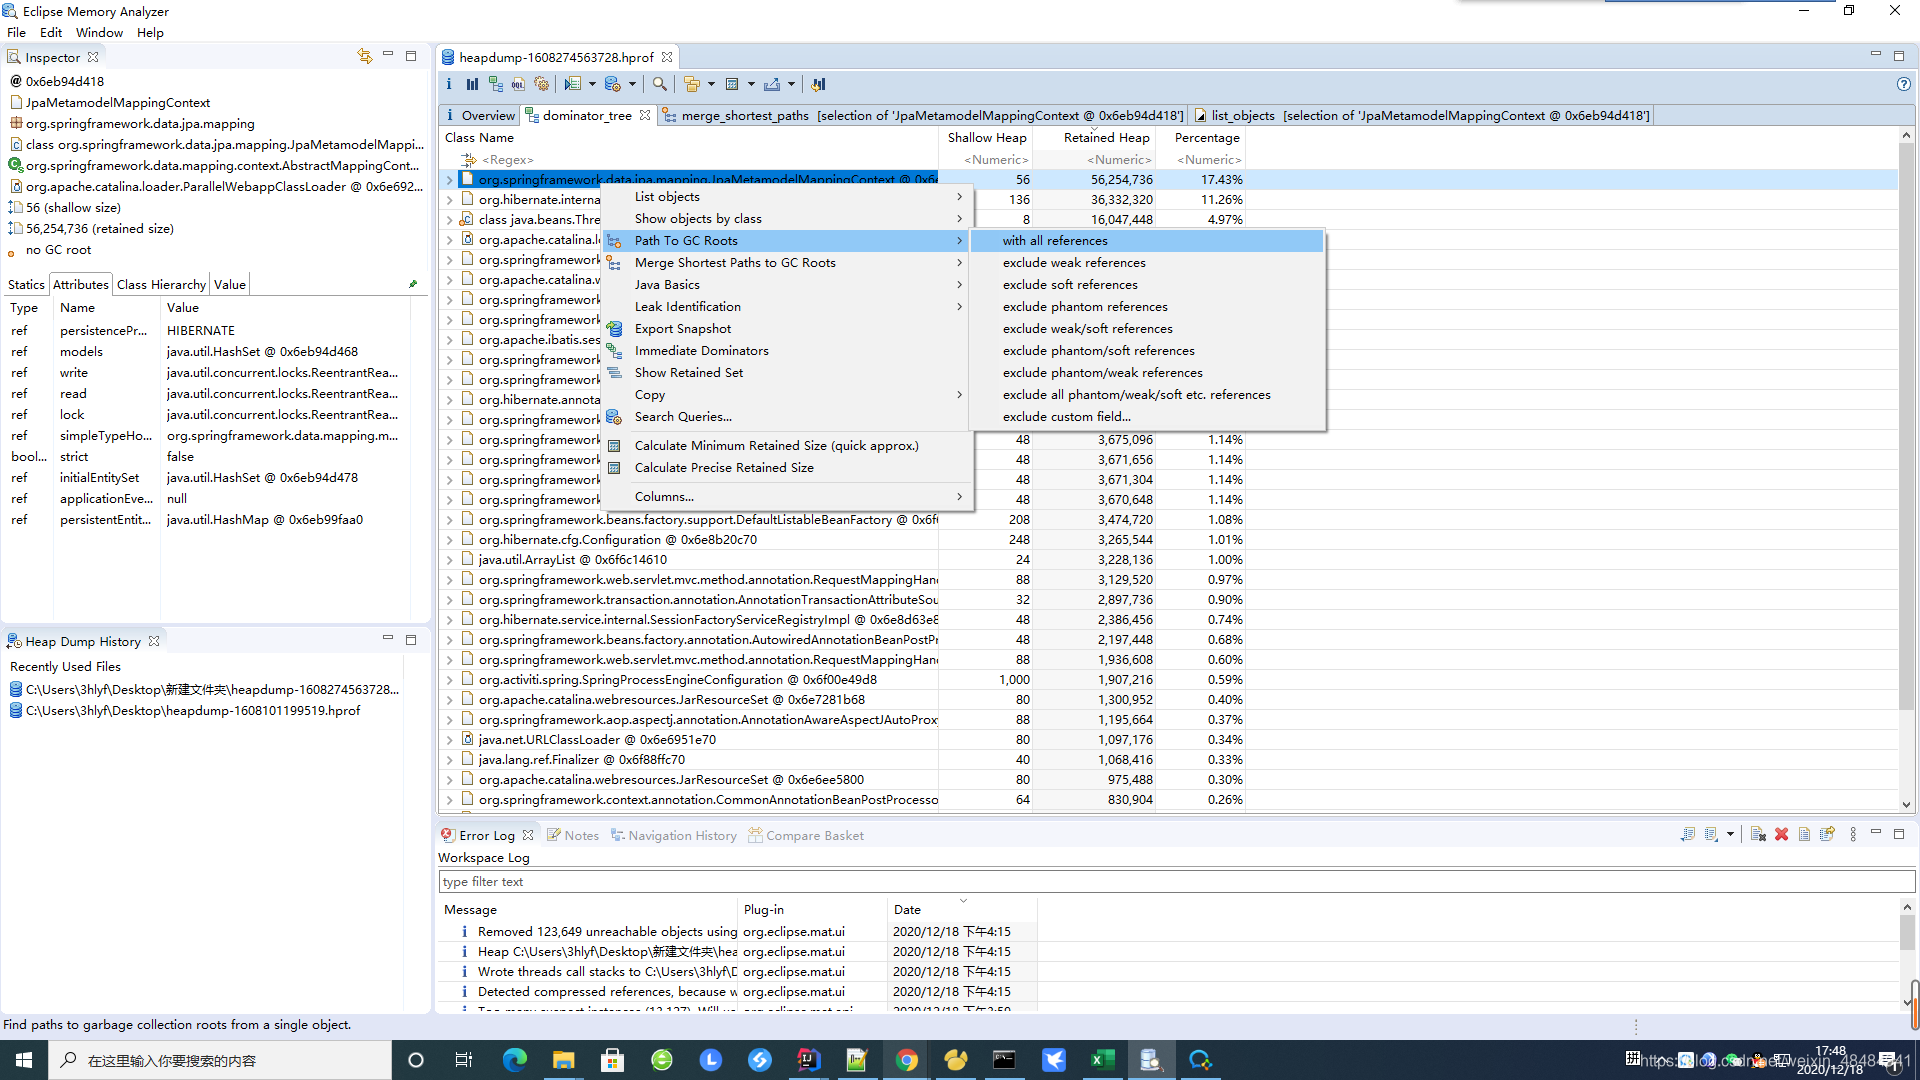Screen dimensions: 1920x1080
Task: Select 'with all references' submenu item
Action: tap(1148, 241)
